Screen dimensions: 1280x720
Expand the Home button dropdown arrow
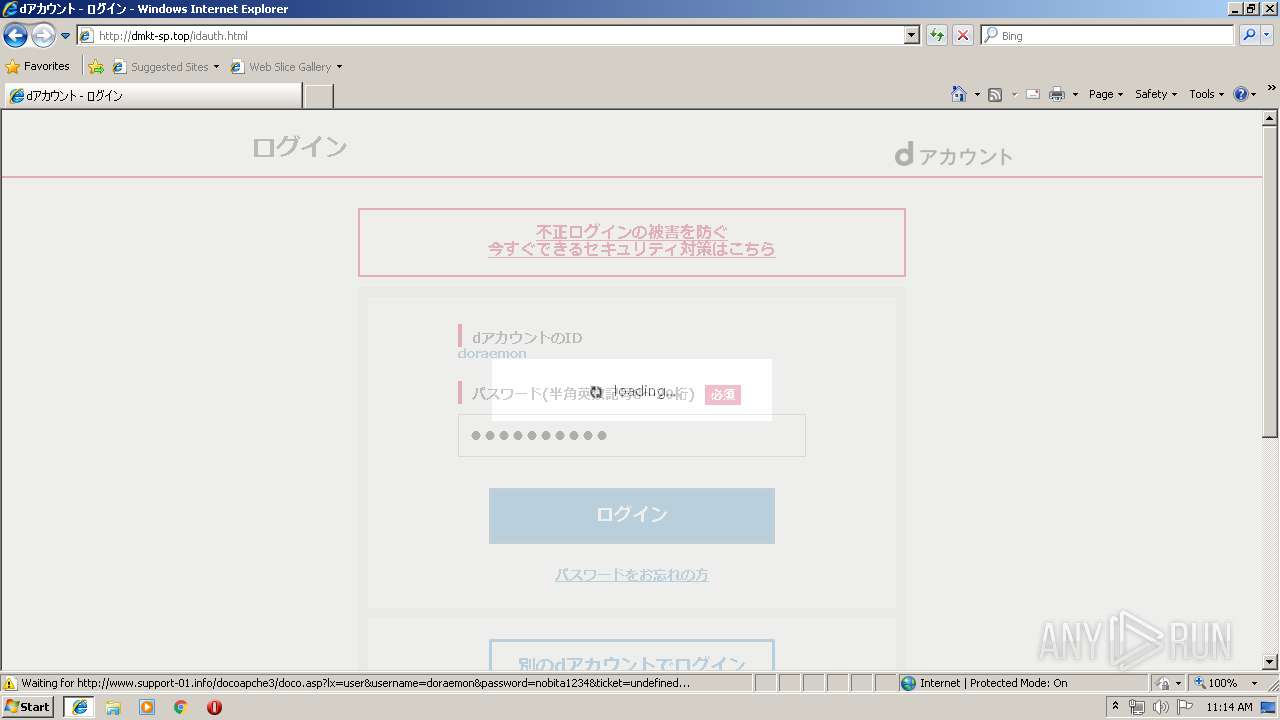[x=977, y=94]
